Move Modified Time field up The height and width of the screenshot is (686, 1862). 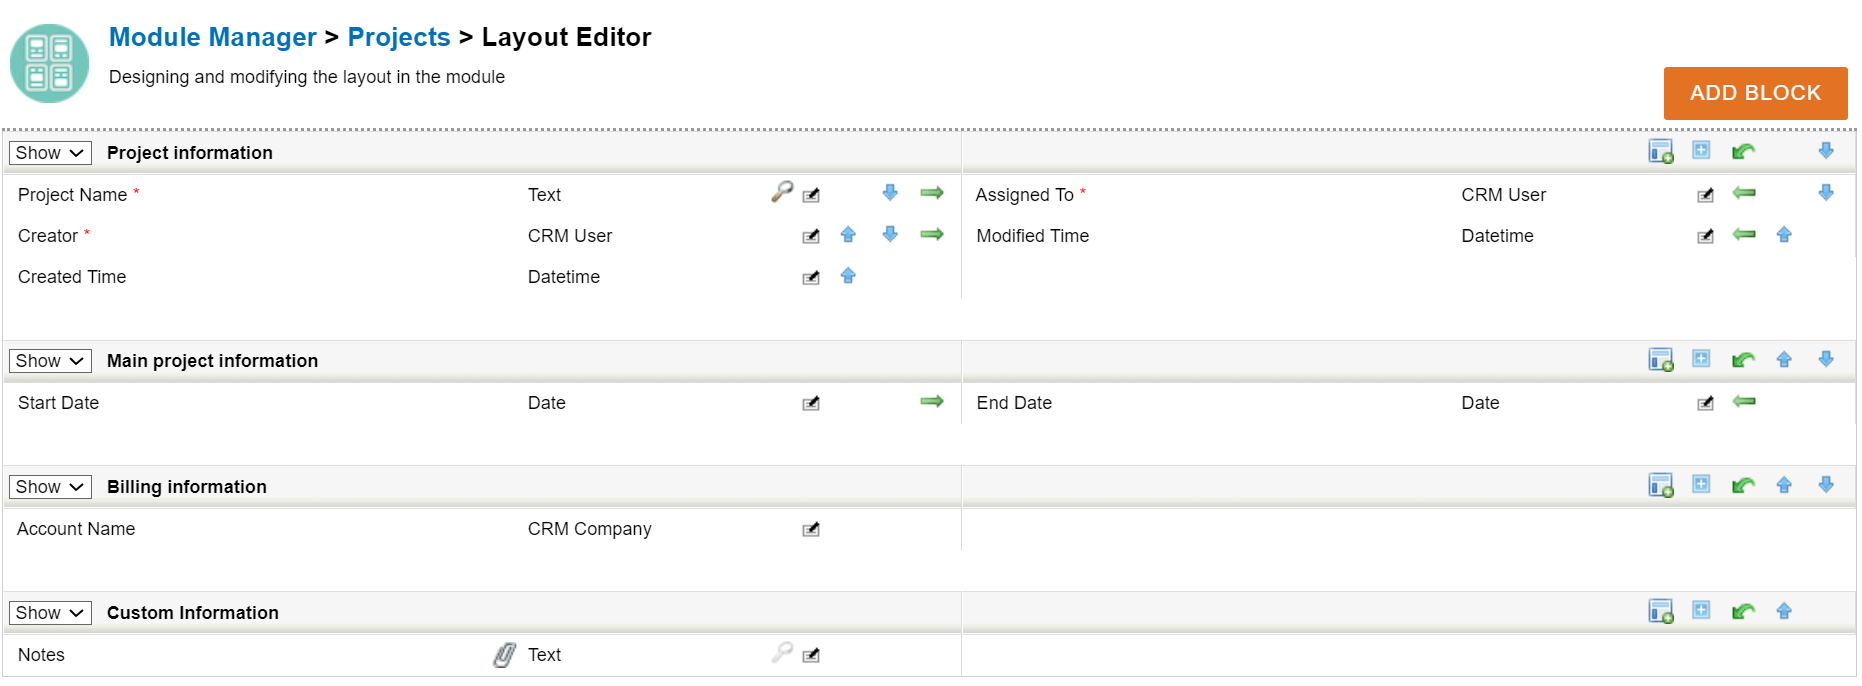coord(1784,235)
